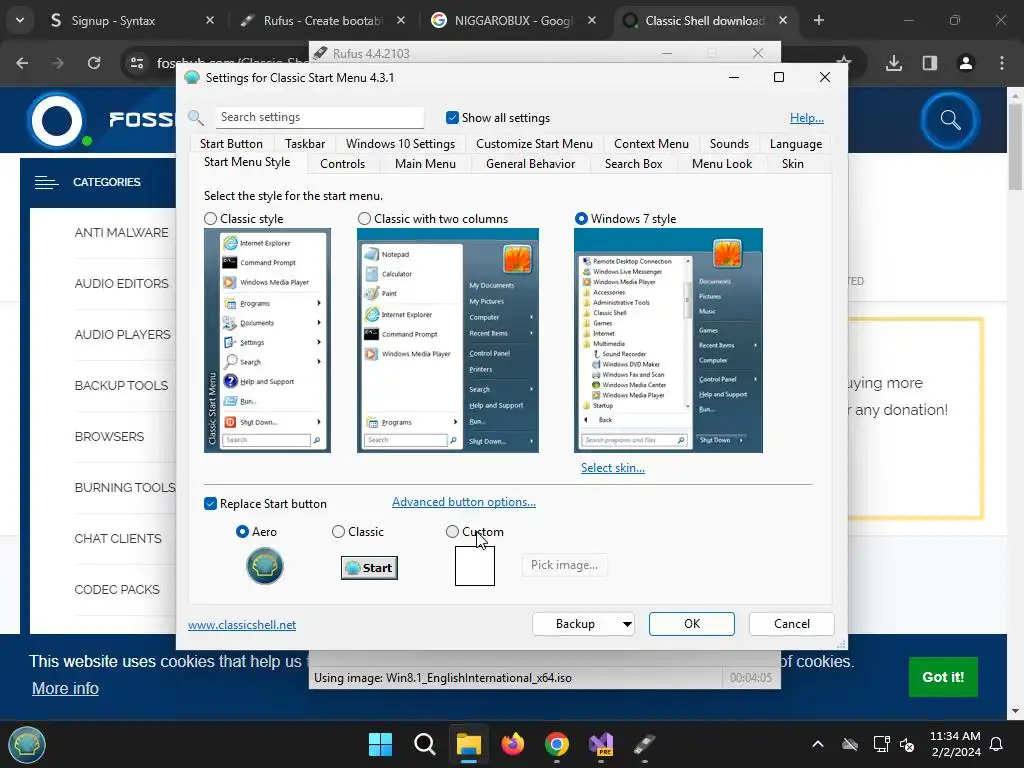This screenshot has height=768, width=1024.
Task: Click the classic Start button preview
Action: pyautogui.click(x=369, y=568)
